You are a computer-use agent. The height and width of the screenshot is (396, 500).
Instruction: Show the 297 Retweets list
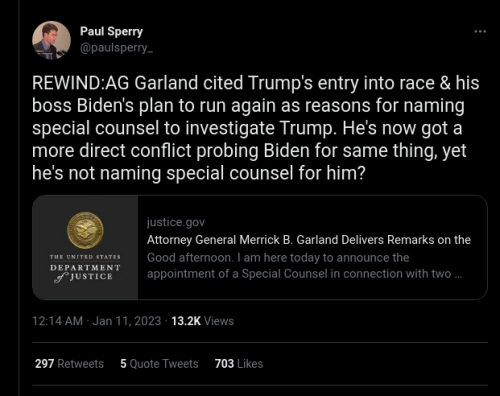click(x=69, y=364)
